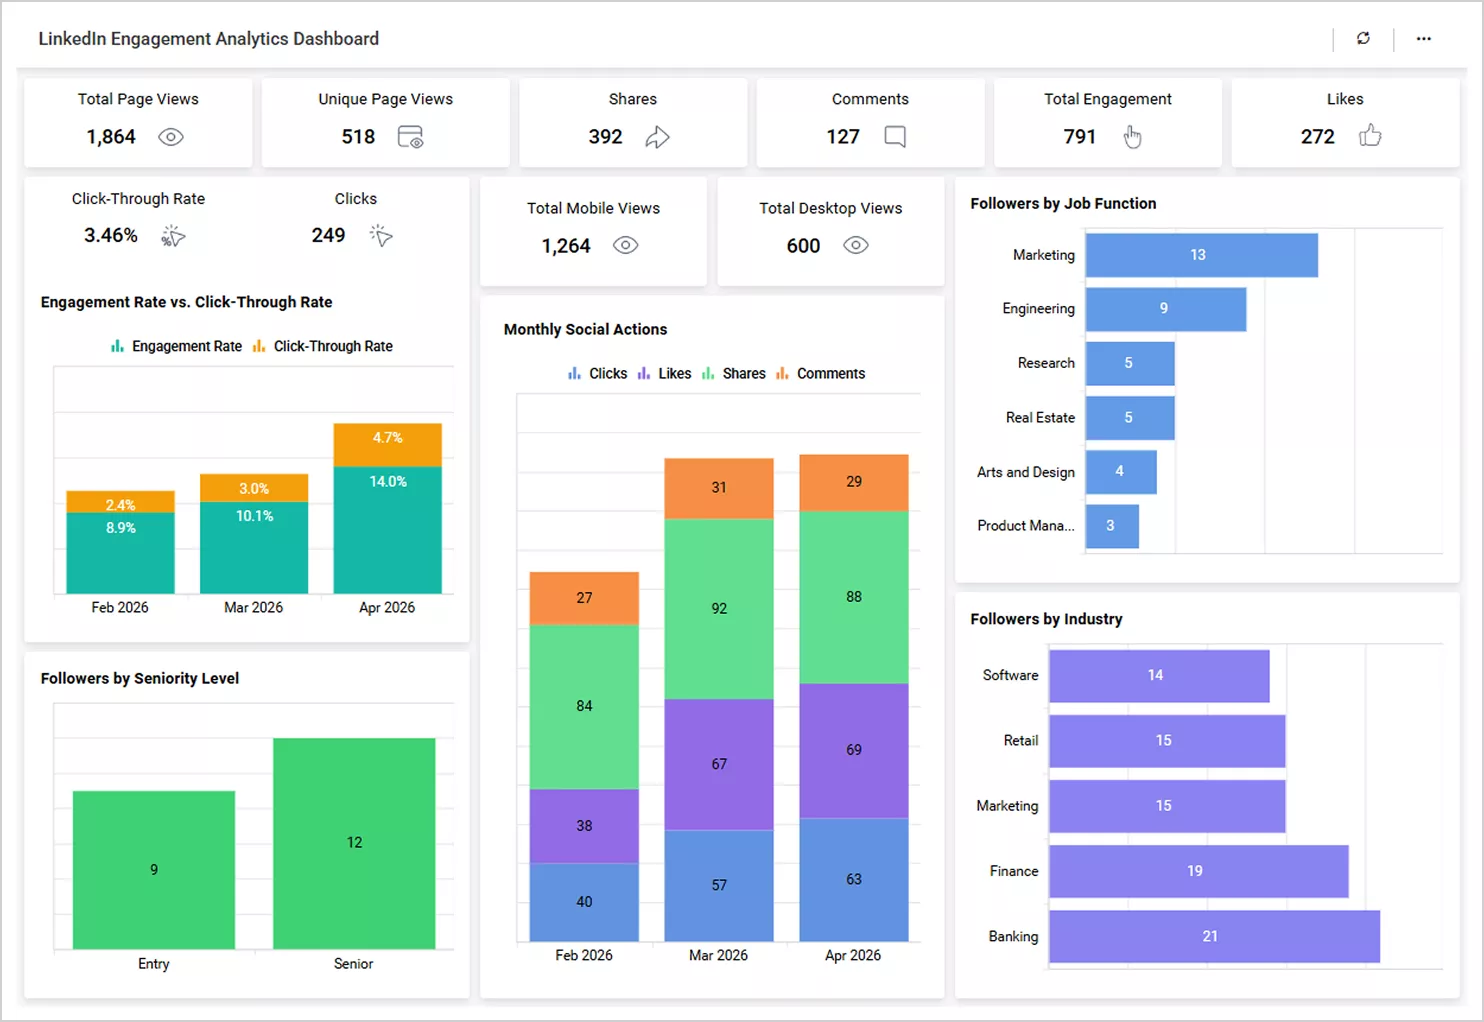Click the Total Engagement hand pointer icon
Screen dimensions: 1484x1022
[1132, 137]
